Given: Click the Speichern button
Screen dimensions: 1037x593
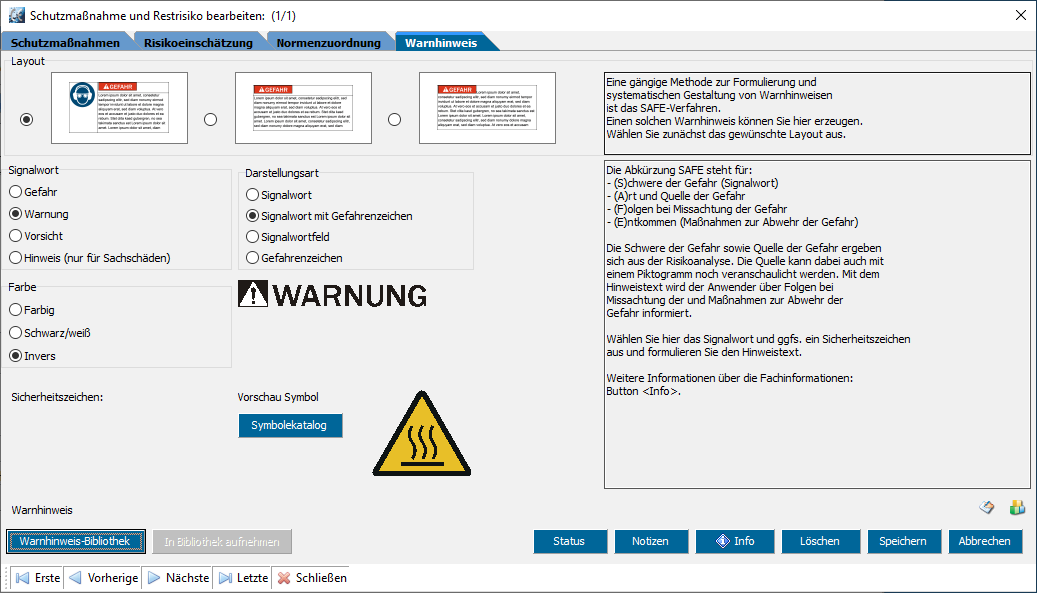Looking at the screenshot, I should [x=903, y=541].
